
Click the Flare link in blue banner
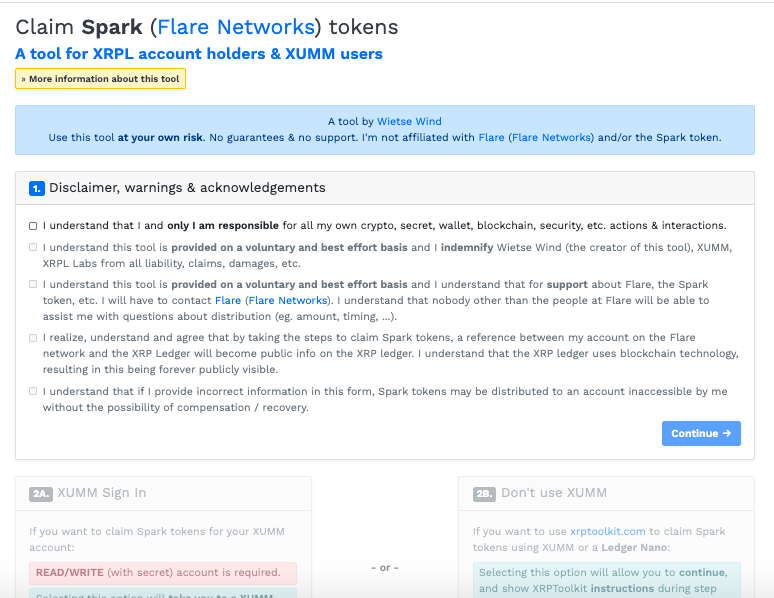coord(491,137)
